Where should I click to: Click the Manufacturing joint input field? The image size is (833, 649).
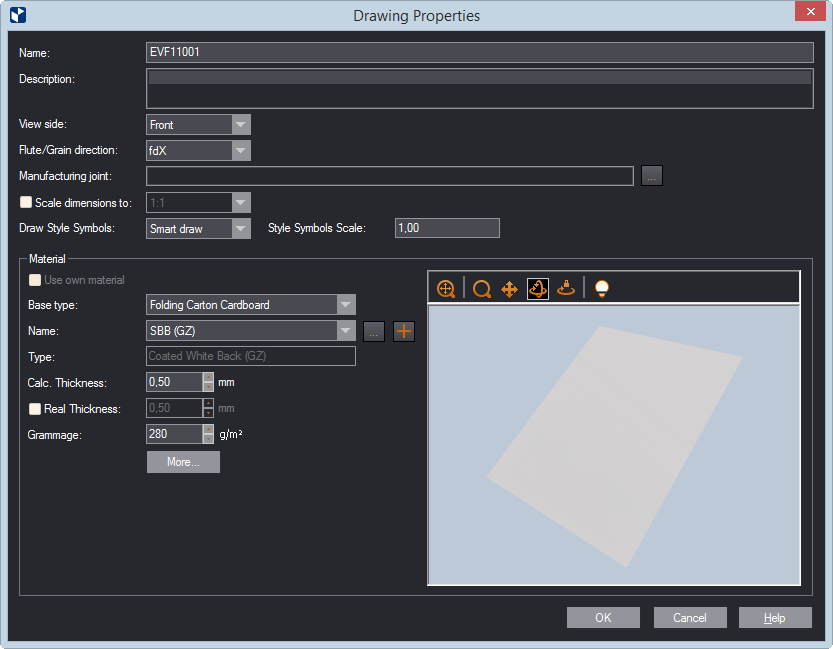pos(390,176)
